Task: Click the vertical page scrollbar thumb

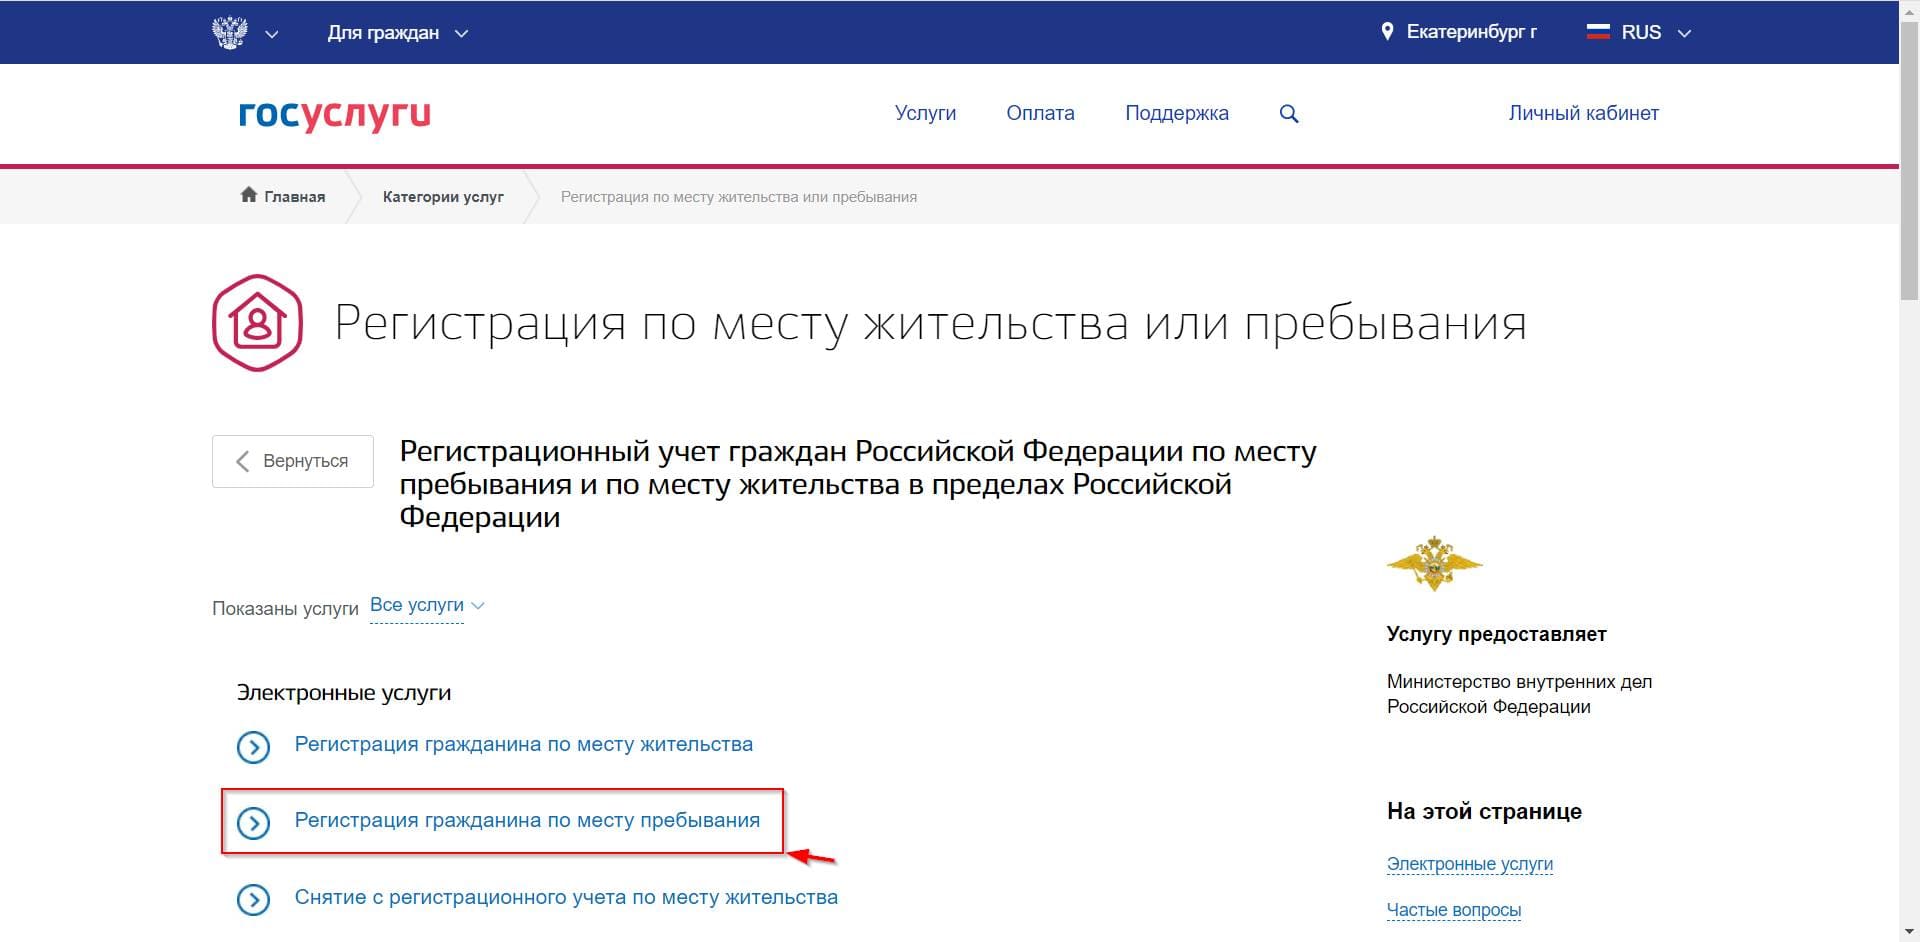Action: 1908,160
